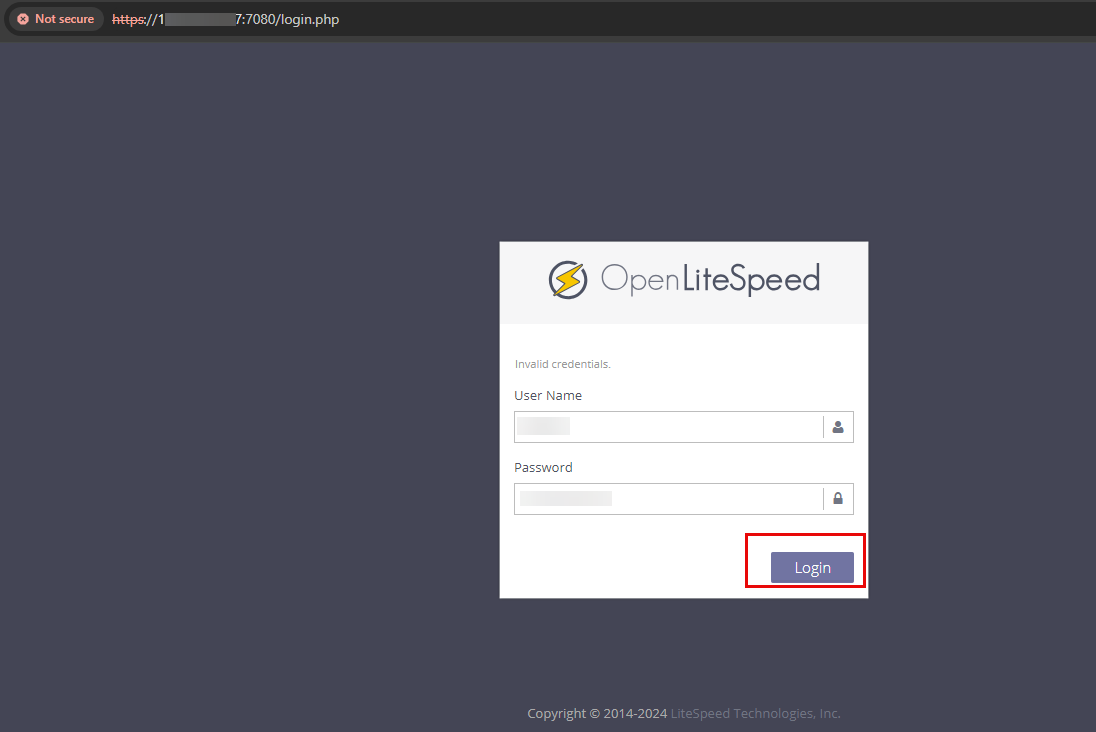Click the User Name label

(548, 395)
